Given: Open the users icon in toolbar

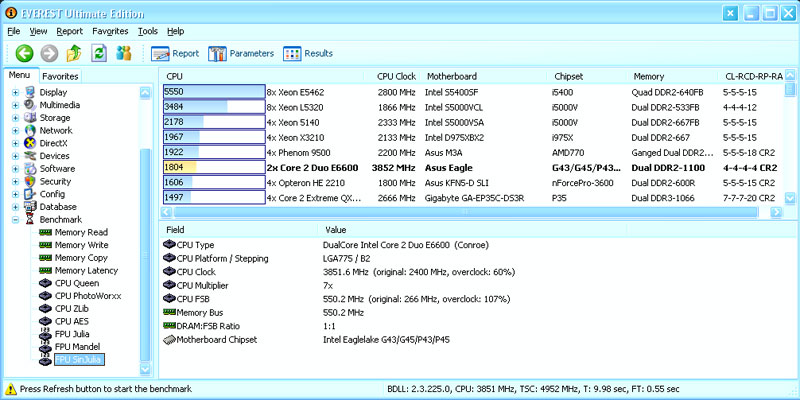Looking at the screenshot, I should click(123, 53).
